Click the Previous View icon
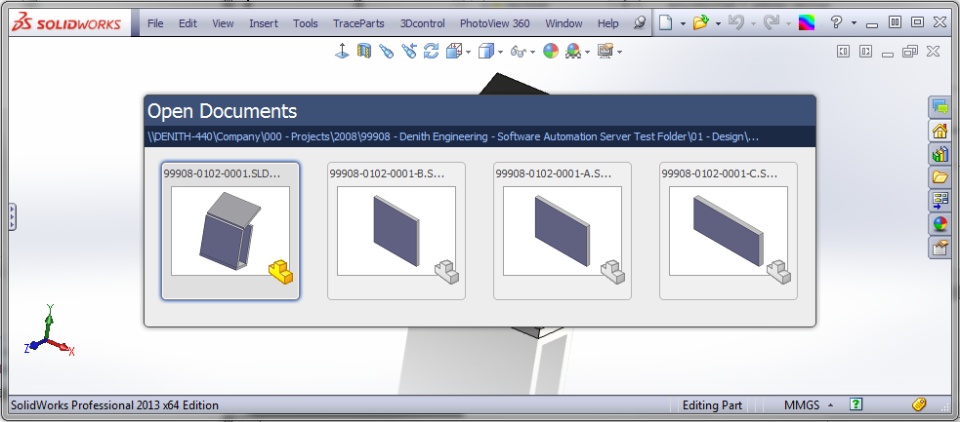960x422 pixels. pyautogui.click(x=408, y=51)
